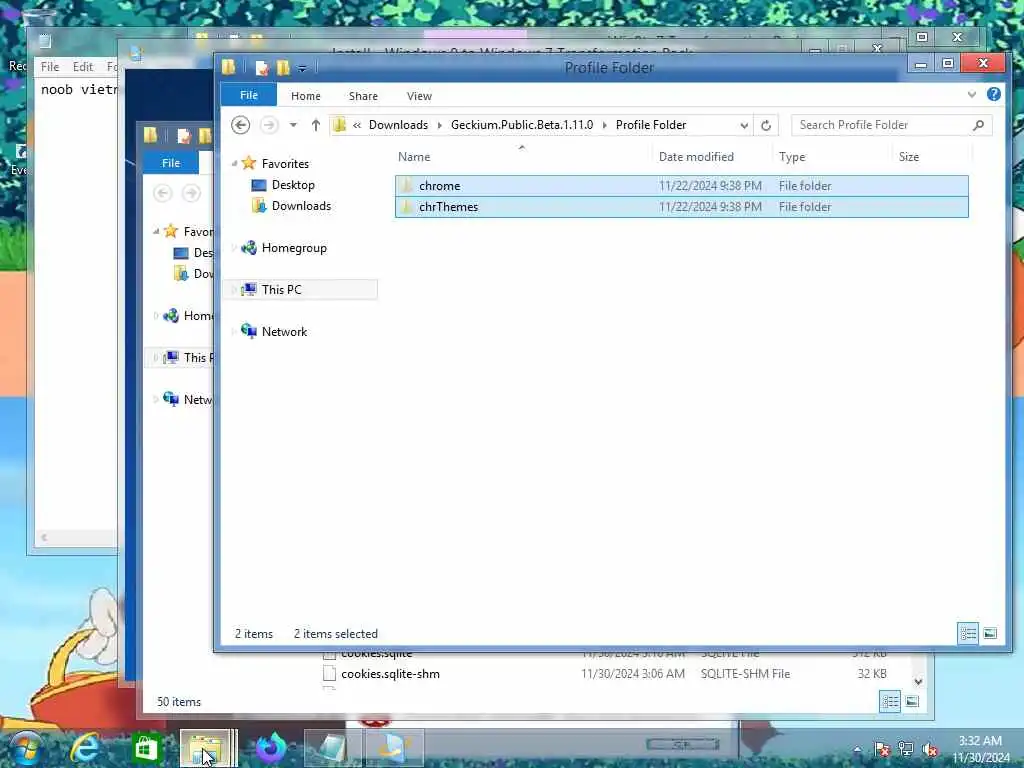This screenshot has width=1024, height=768.
Task: Open File tab in the back Explorer window
Action: (x=170, y=163)
